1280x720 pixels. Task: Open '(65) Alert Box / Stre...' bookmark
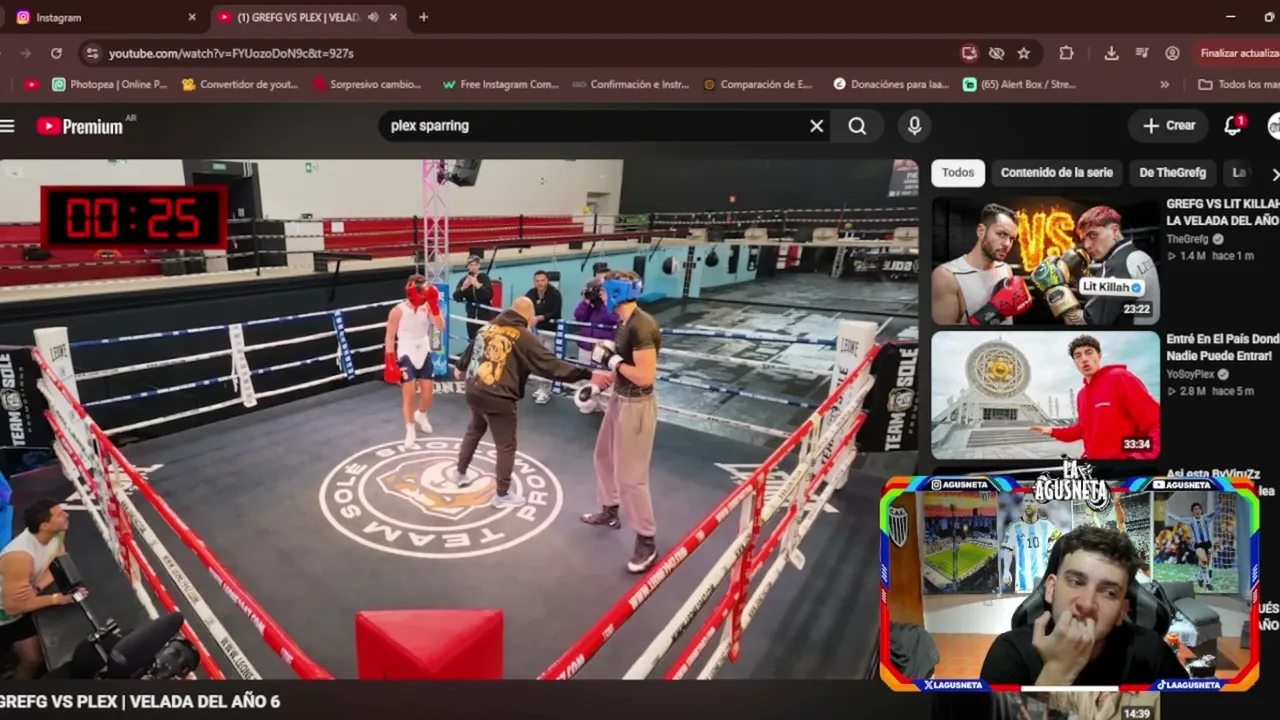click(1019, 85)
